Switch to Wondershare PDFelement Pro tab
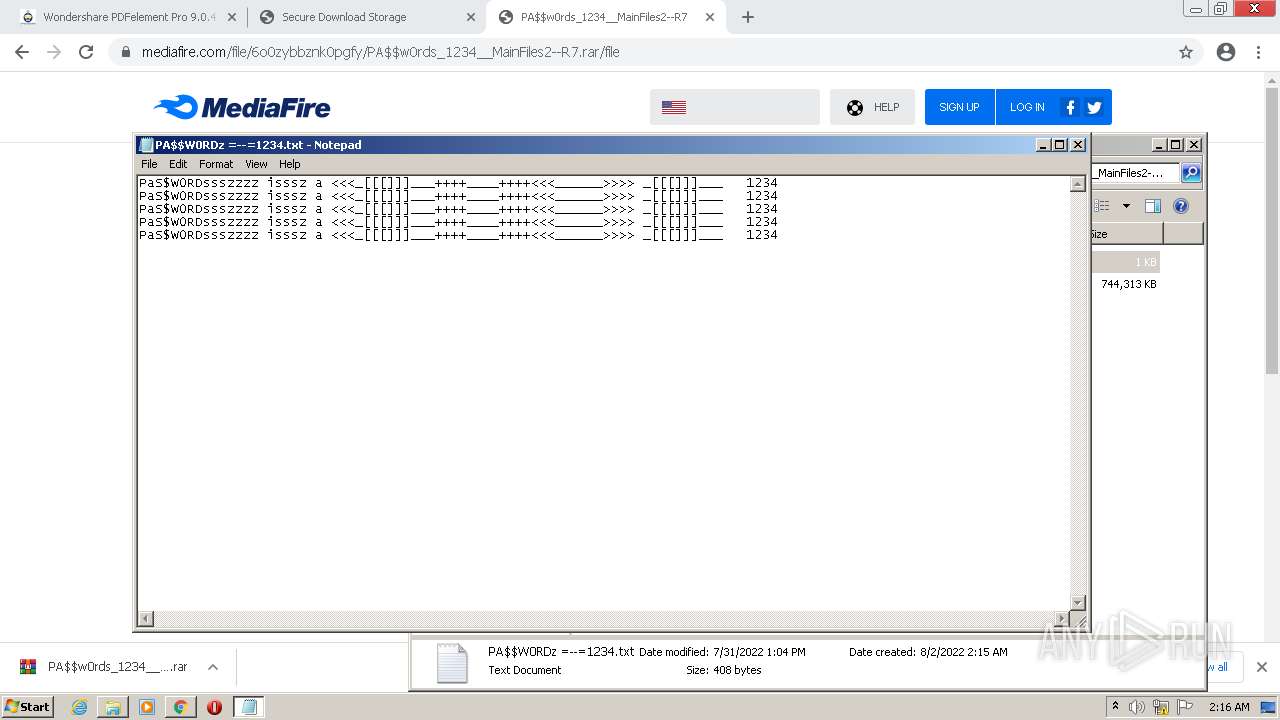The width and height of the screenshot is (1280, 720). coord(129,17)
